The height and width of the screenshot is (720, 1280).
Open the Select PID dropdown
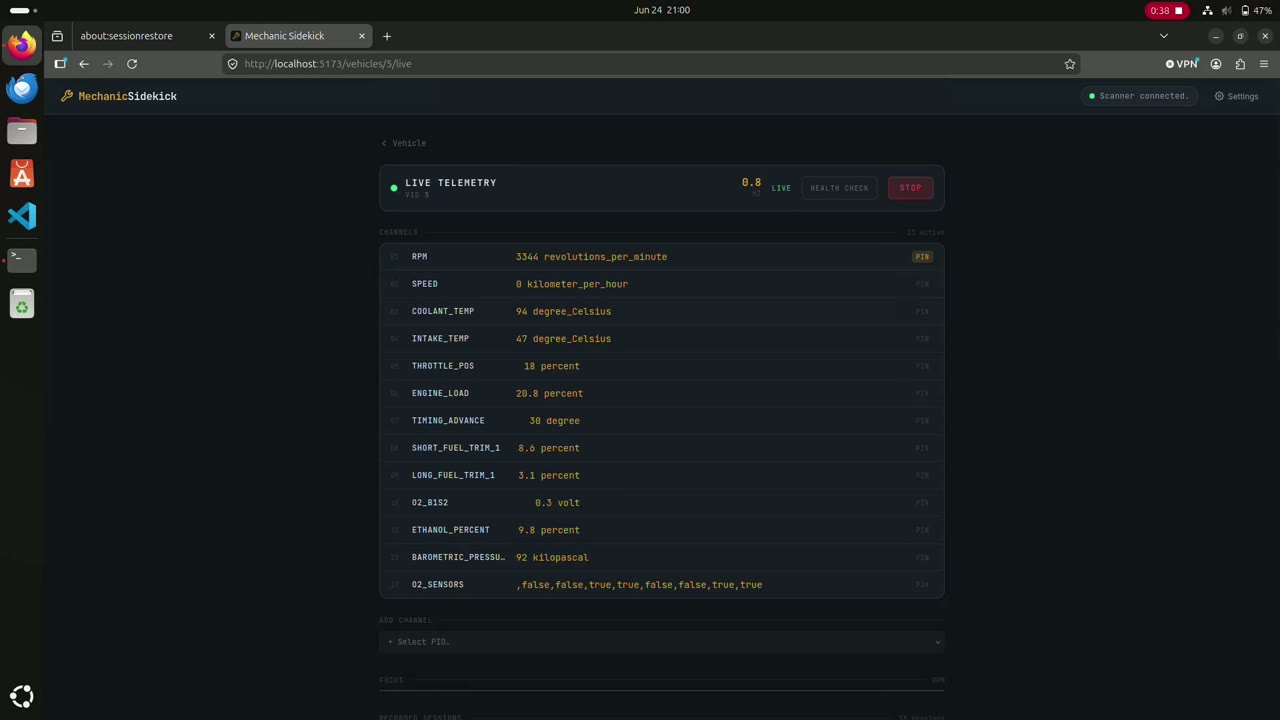coord(662,642)
